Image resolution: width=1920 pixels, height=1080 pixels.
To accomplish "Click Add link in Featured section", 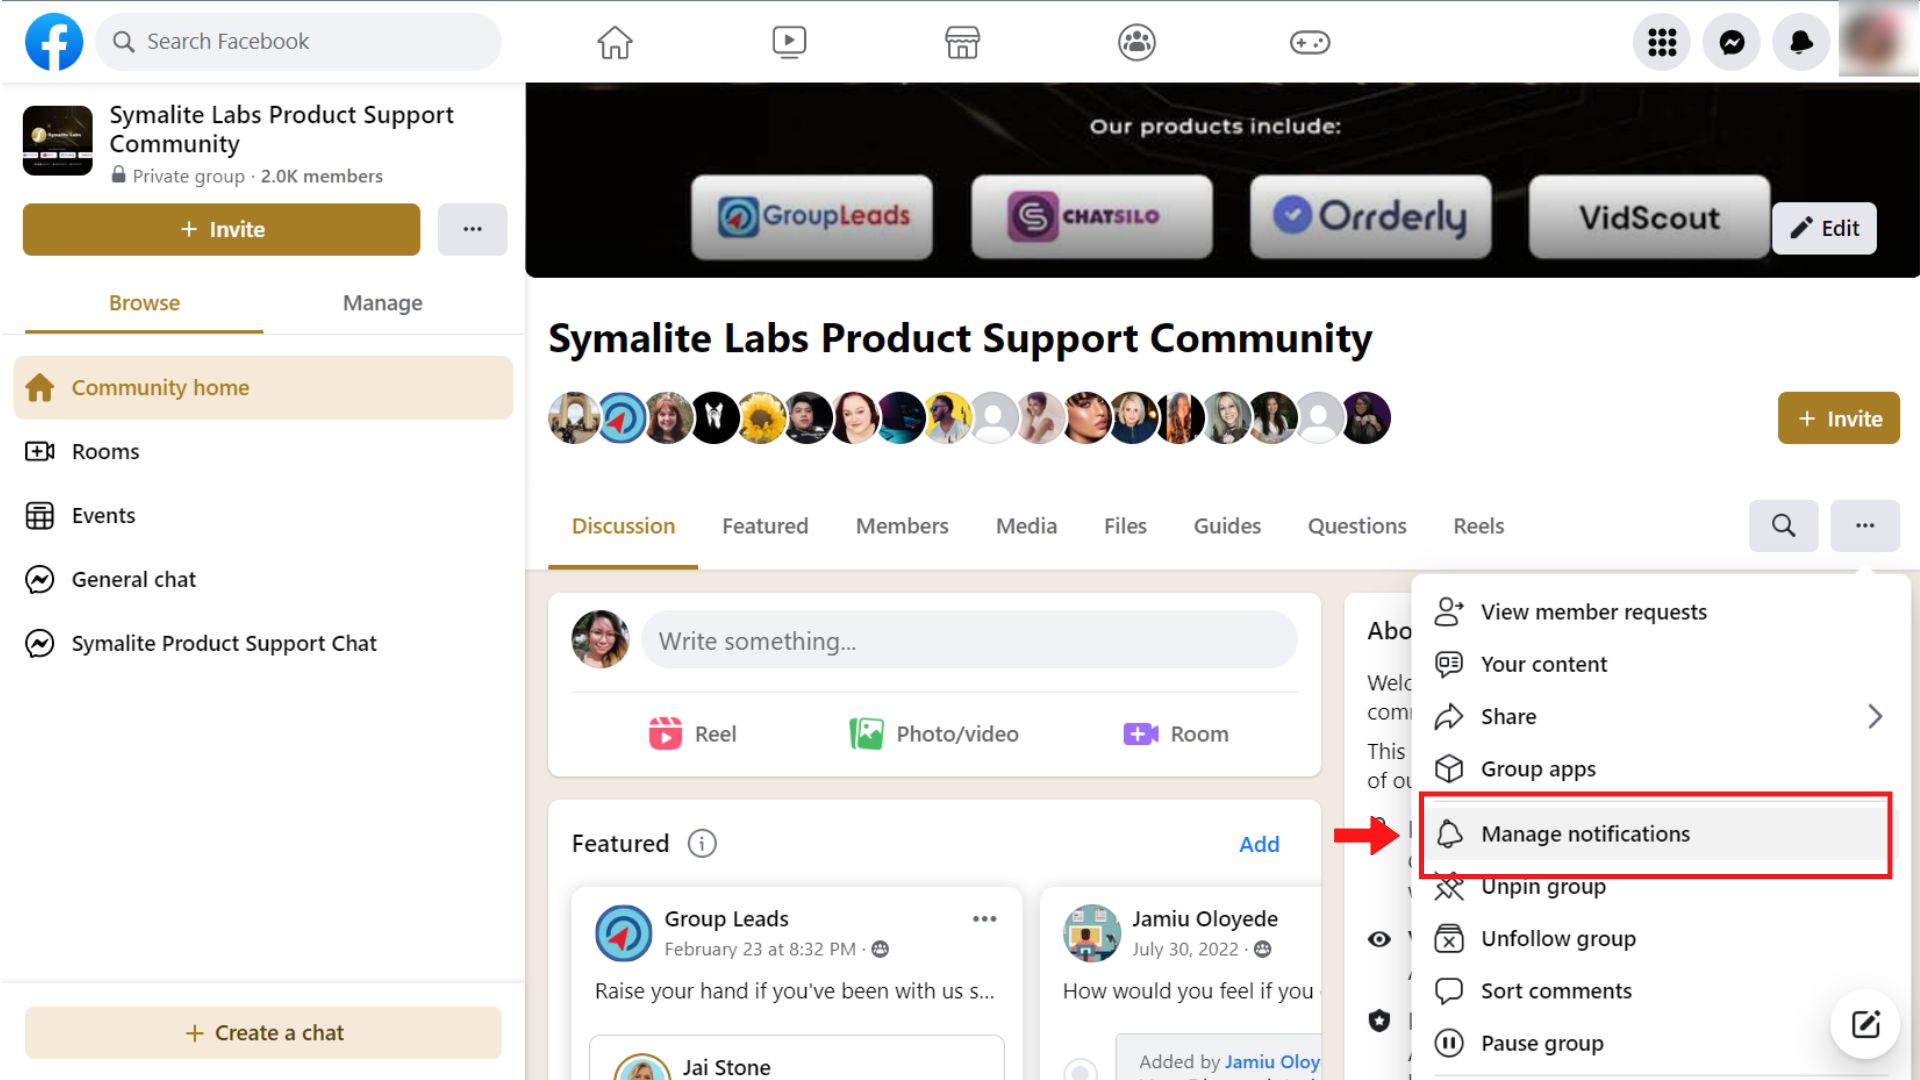I will 1258,844.
